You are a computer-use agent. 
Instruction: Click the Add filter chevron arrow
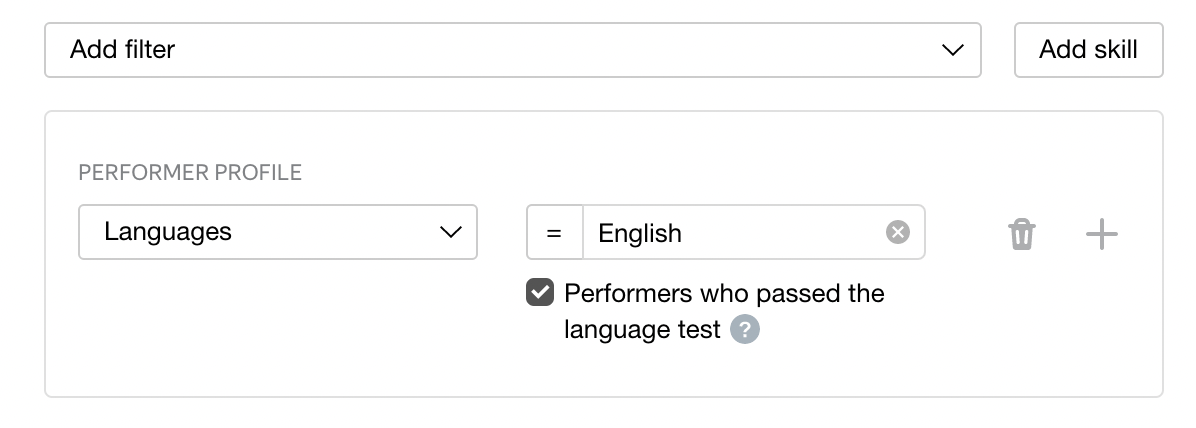point(953,50)
